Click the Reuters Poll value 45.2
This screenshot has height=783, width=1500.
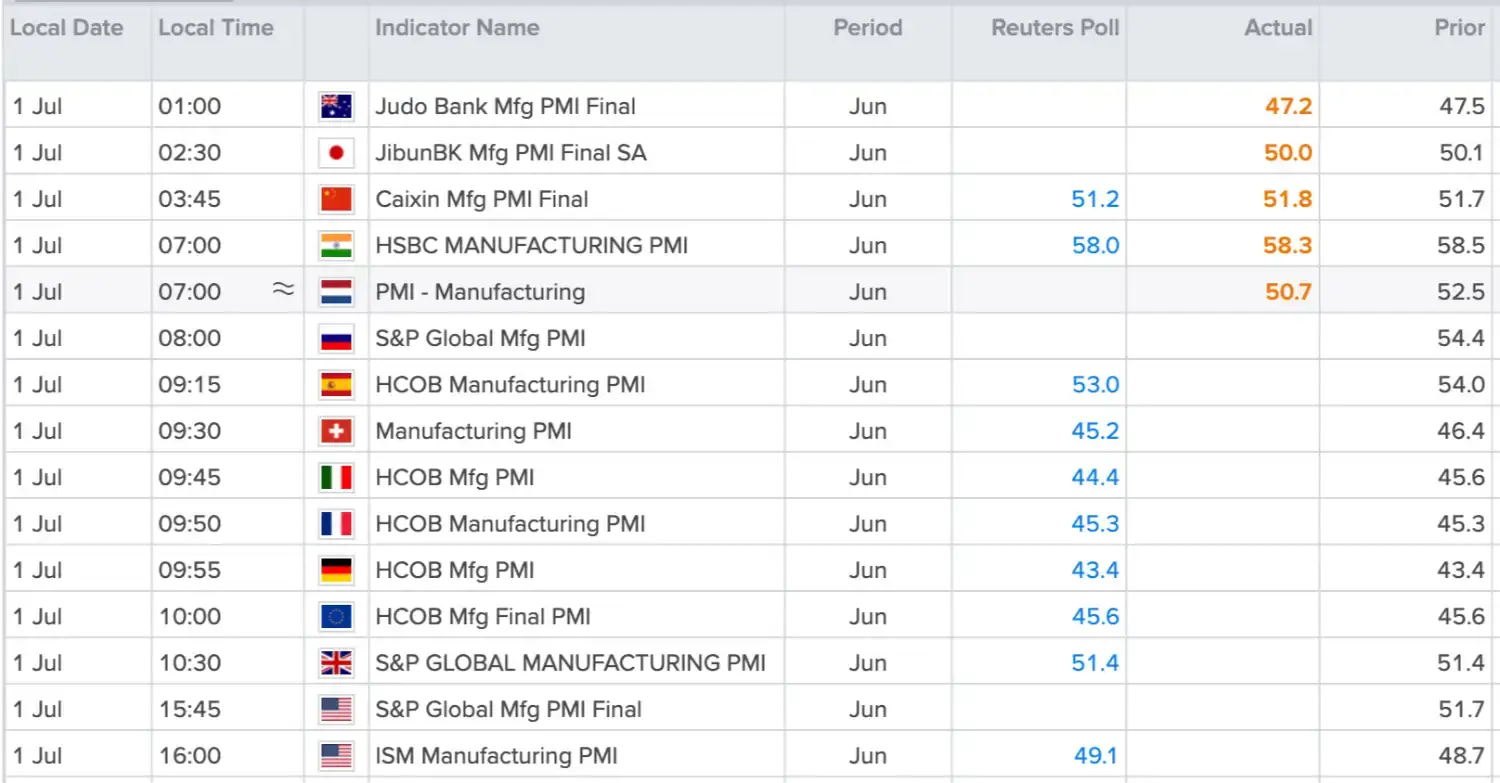pos(1095,431)
